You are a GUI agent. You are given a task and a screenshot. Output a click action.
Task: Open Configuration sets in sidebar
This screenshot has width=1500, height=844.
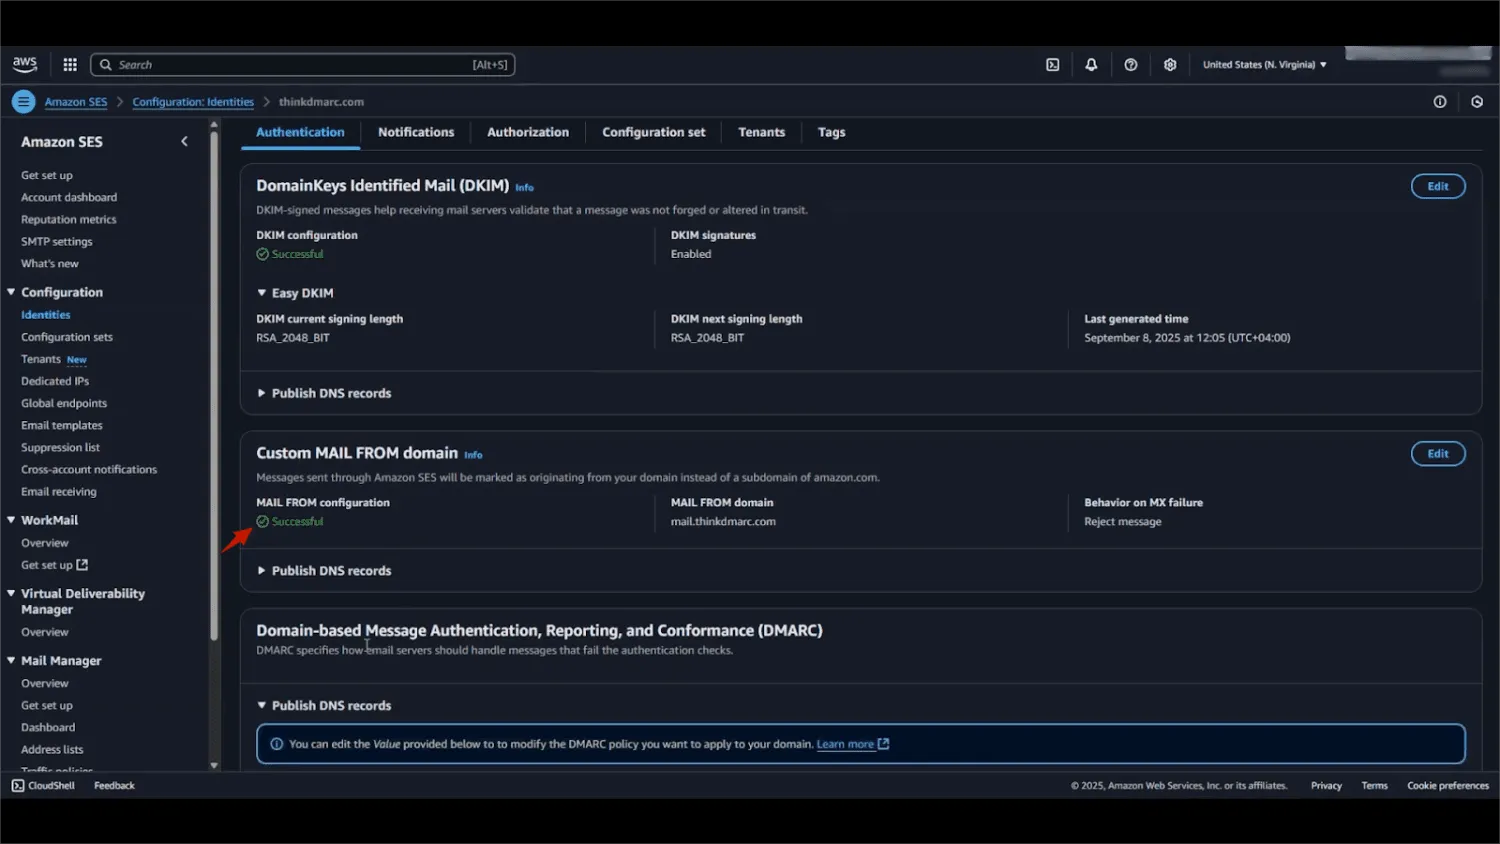67,337
